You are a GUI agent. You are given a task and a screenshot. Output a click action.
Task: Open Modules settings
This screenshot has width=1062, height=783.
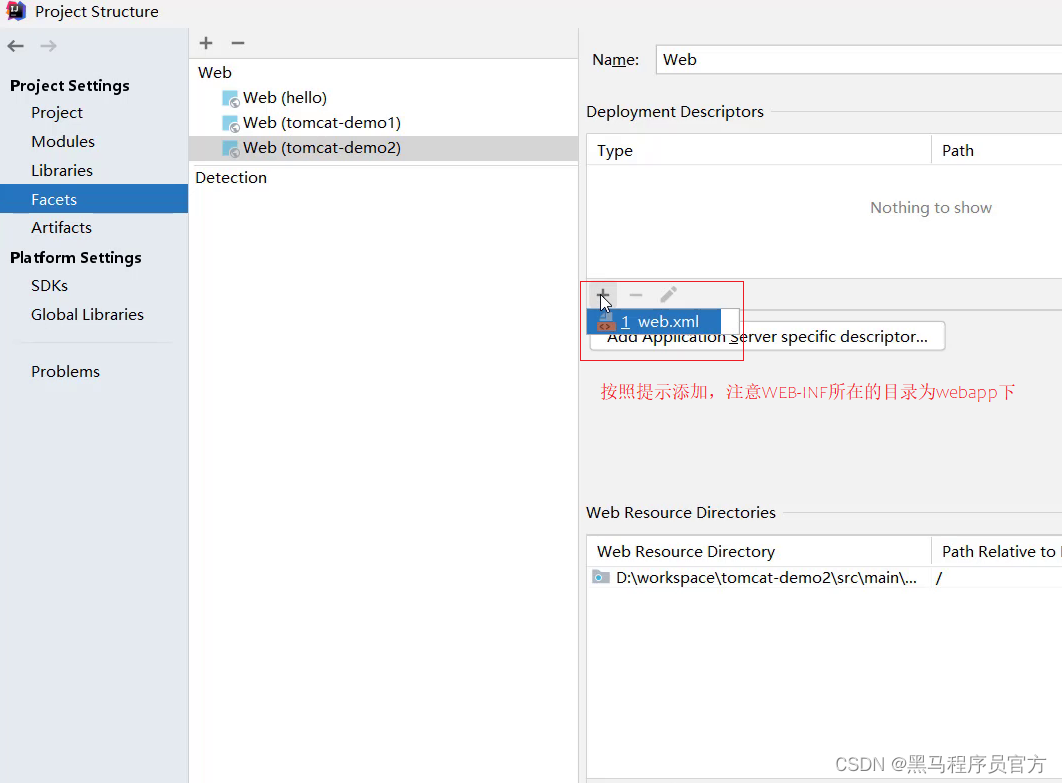pos(63,142)
